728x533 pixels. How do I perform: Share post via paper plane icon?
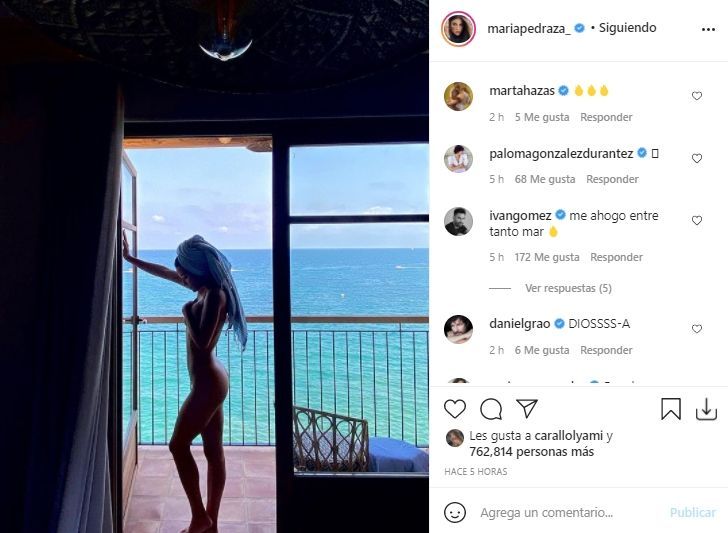click(x=527, y=408)
